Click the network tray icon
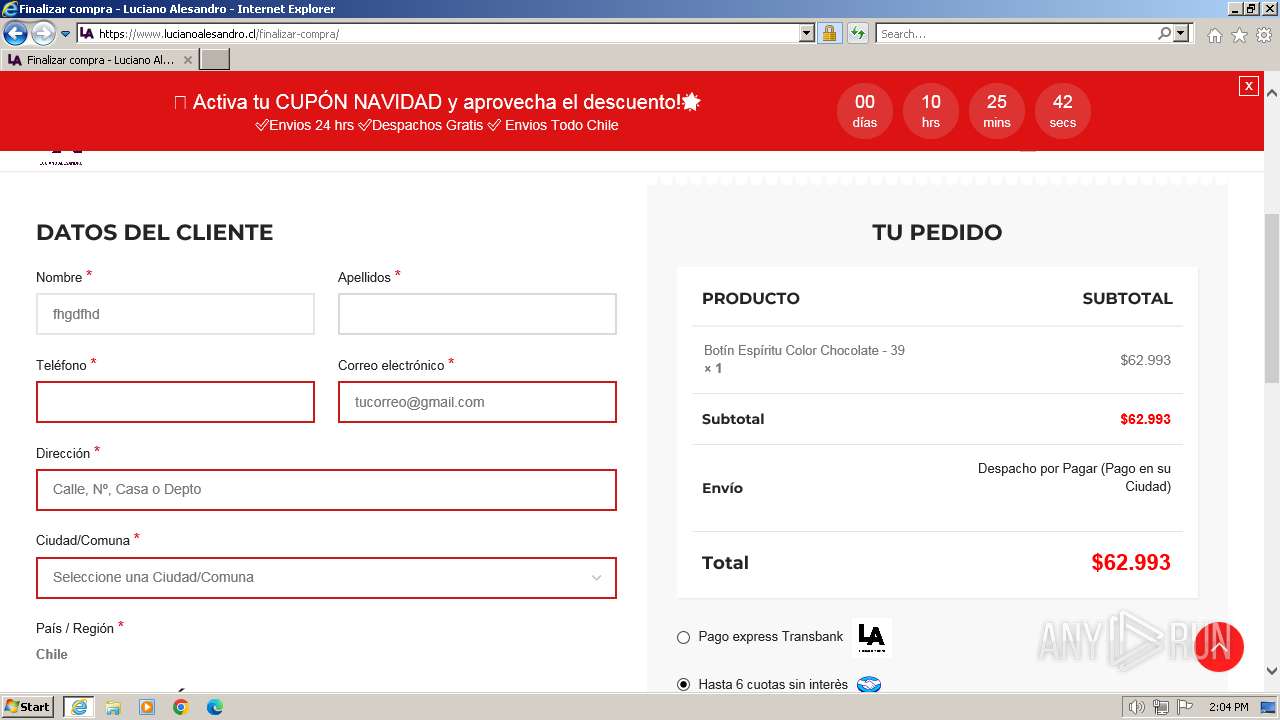This screenshot has height=720, width=1280. coord(1161,707)
